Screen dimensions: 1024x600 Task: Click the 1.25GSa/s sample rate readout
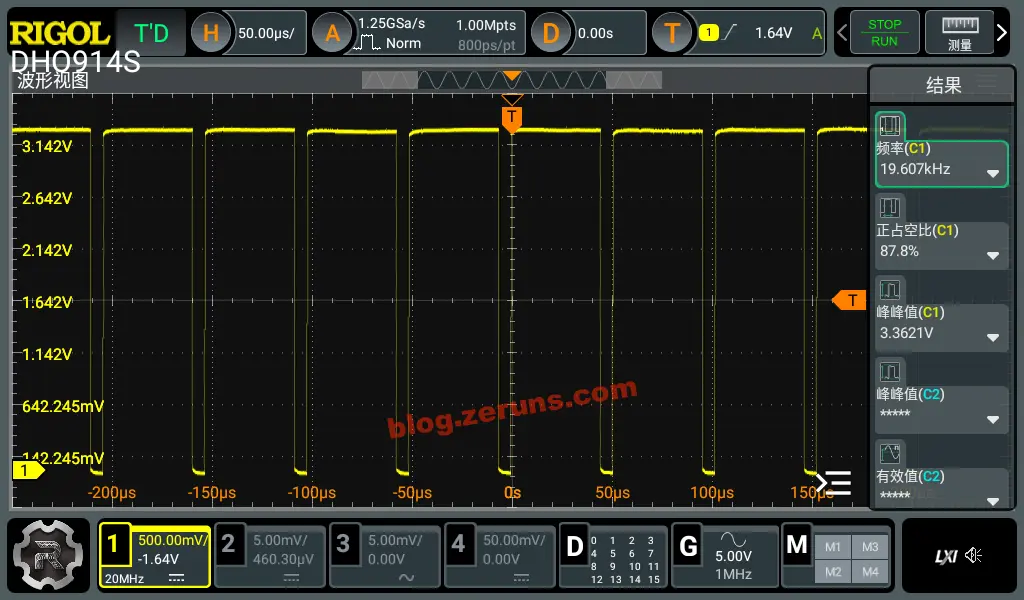click(x=392, y=24)
